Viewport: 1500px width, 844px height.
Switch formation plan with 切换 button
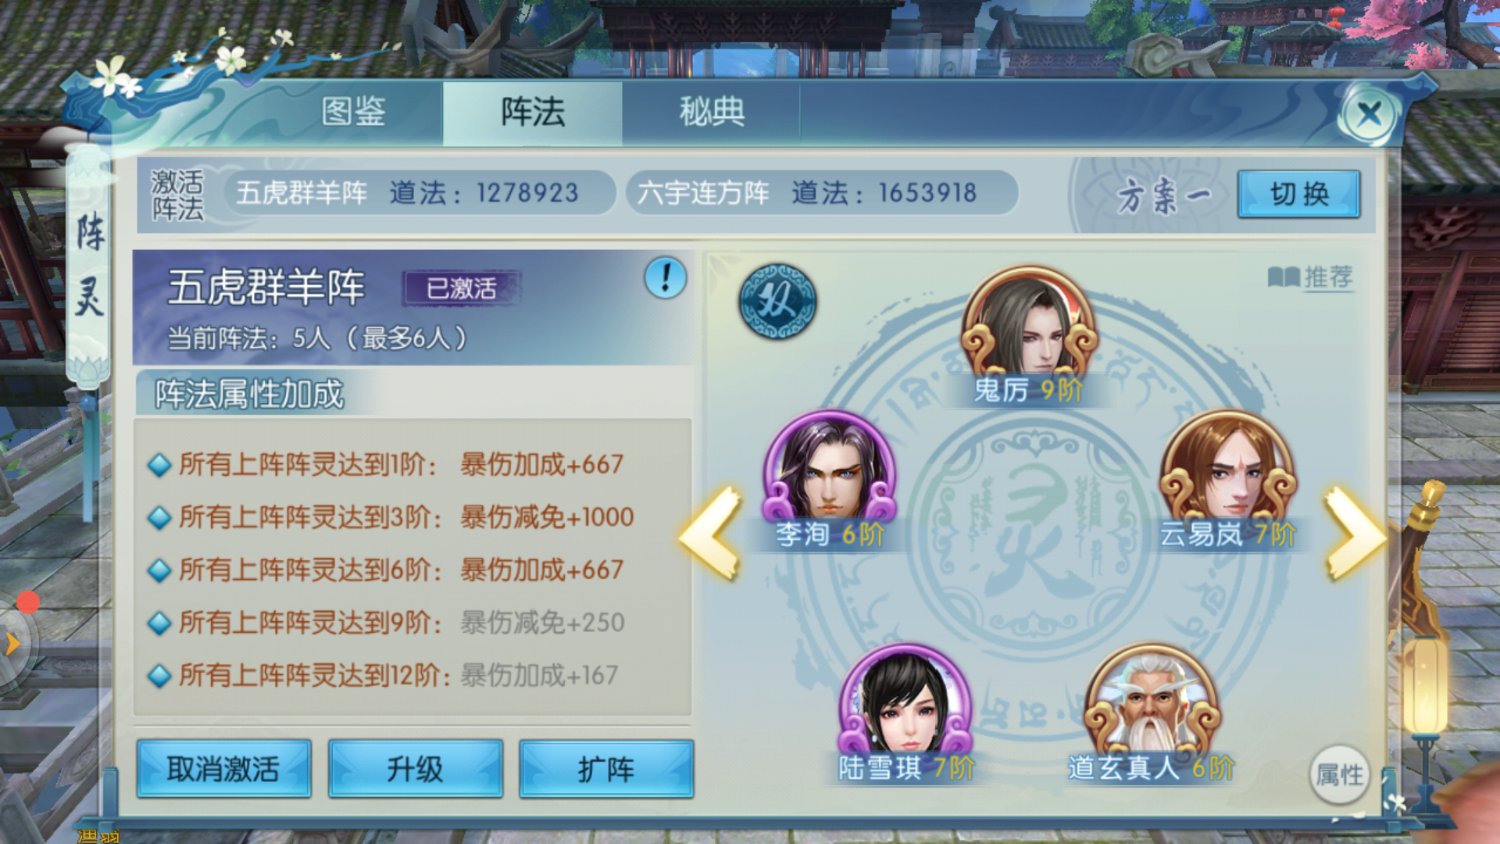tap(1298, 194)
